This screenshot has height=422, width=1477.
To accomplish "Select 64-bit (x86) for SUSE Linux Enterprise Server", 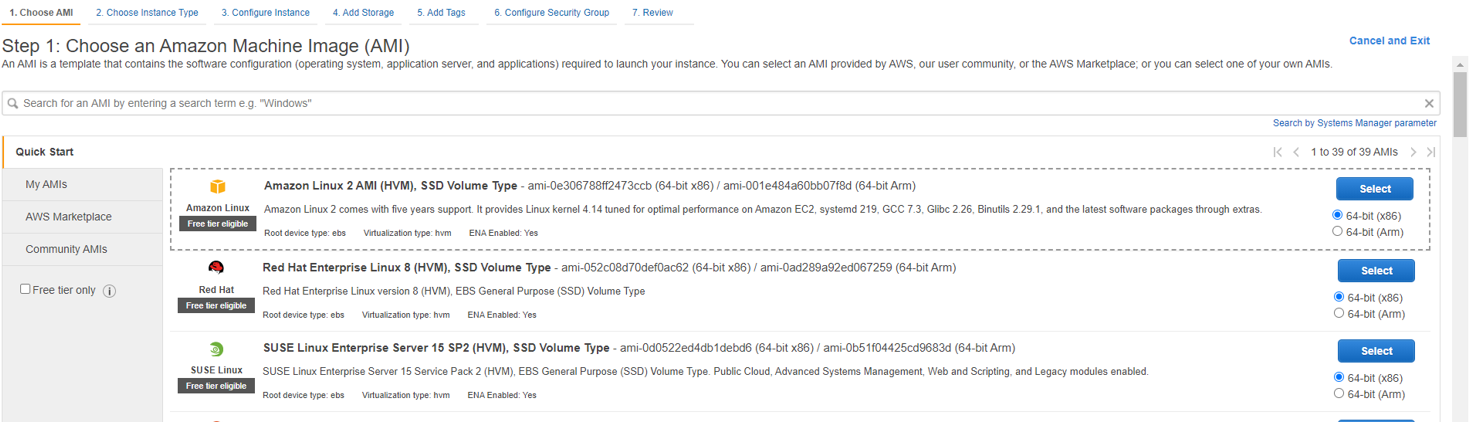I will (1339, 377).
